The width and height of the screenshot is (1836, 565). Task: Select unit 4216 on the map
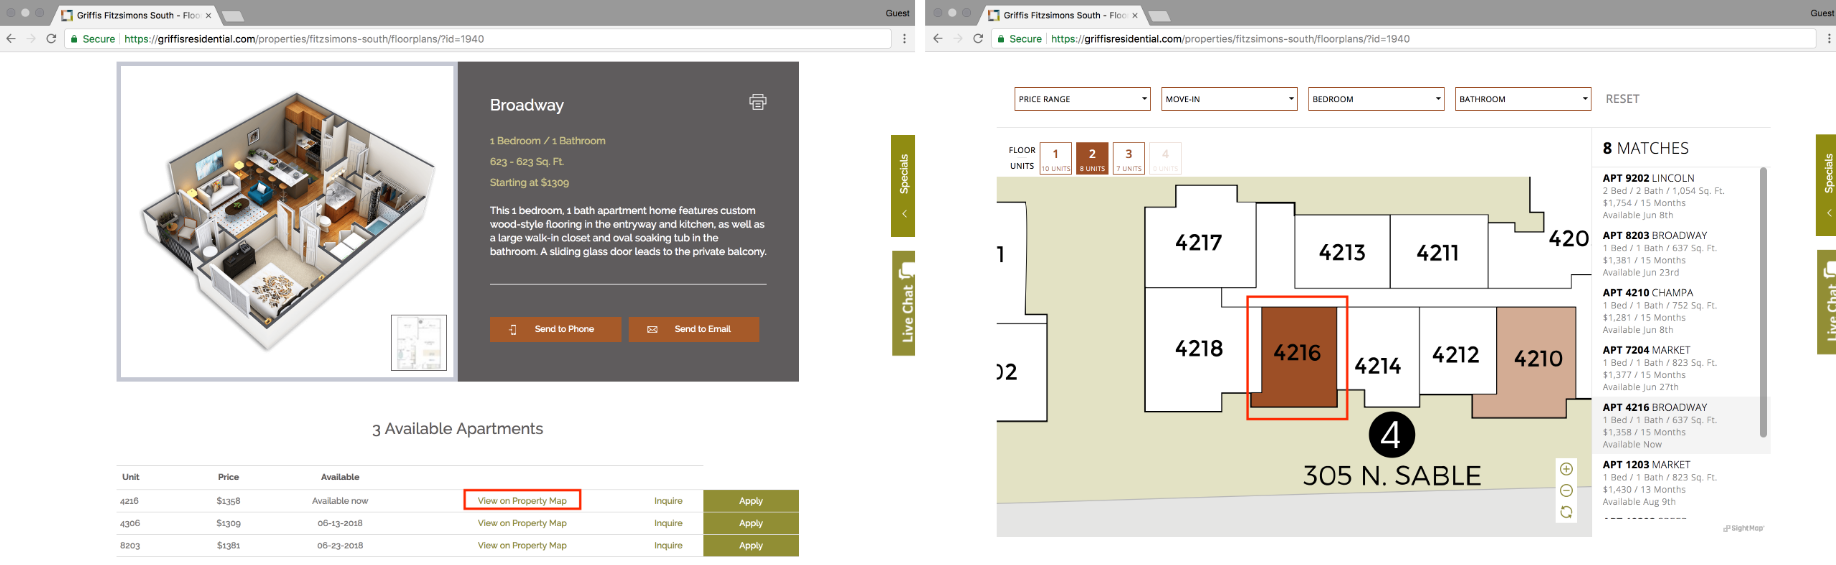coord(1298,356)
